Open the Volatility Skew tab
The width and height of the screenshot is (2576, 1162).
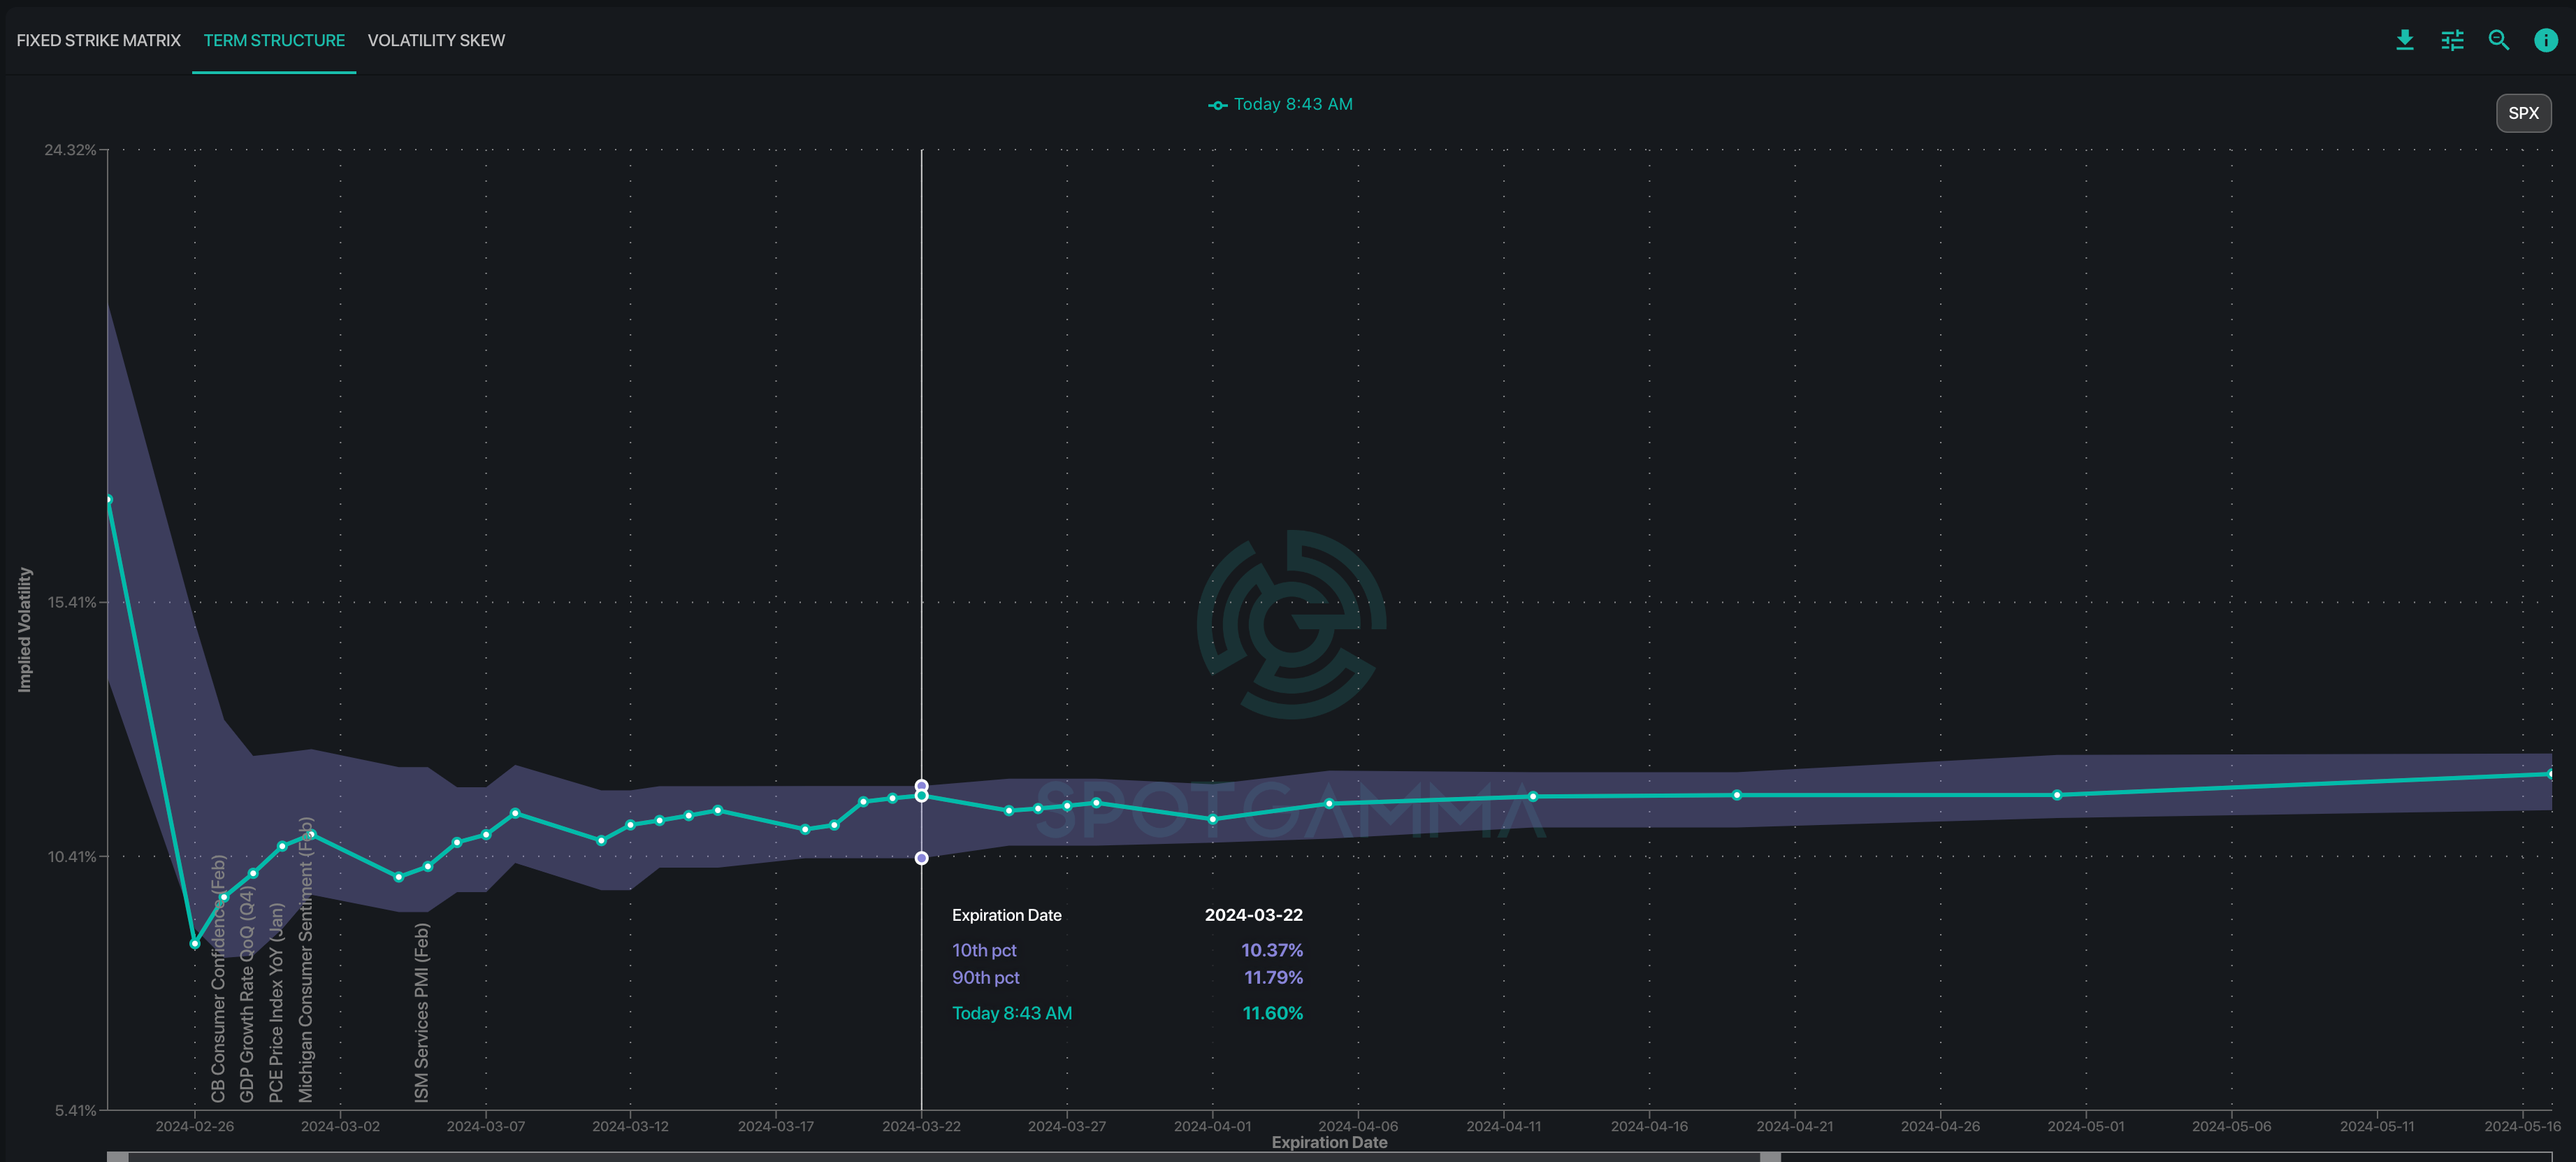click(436, 40)
